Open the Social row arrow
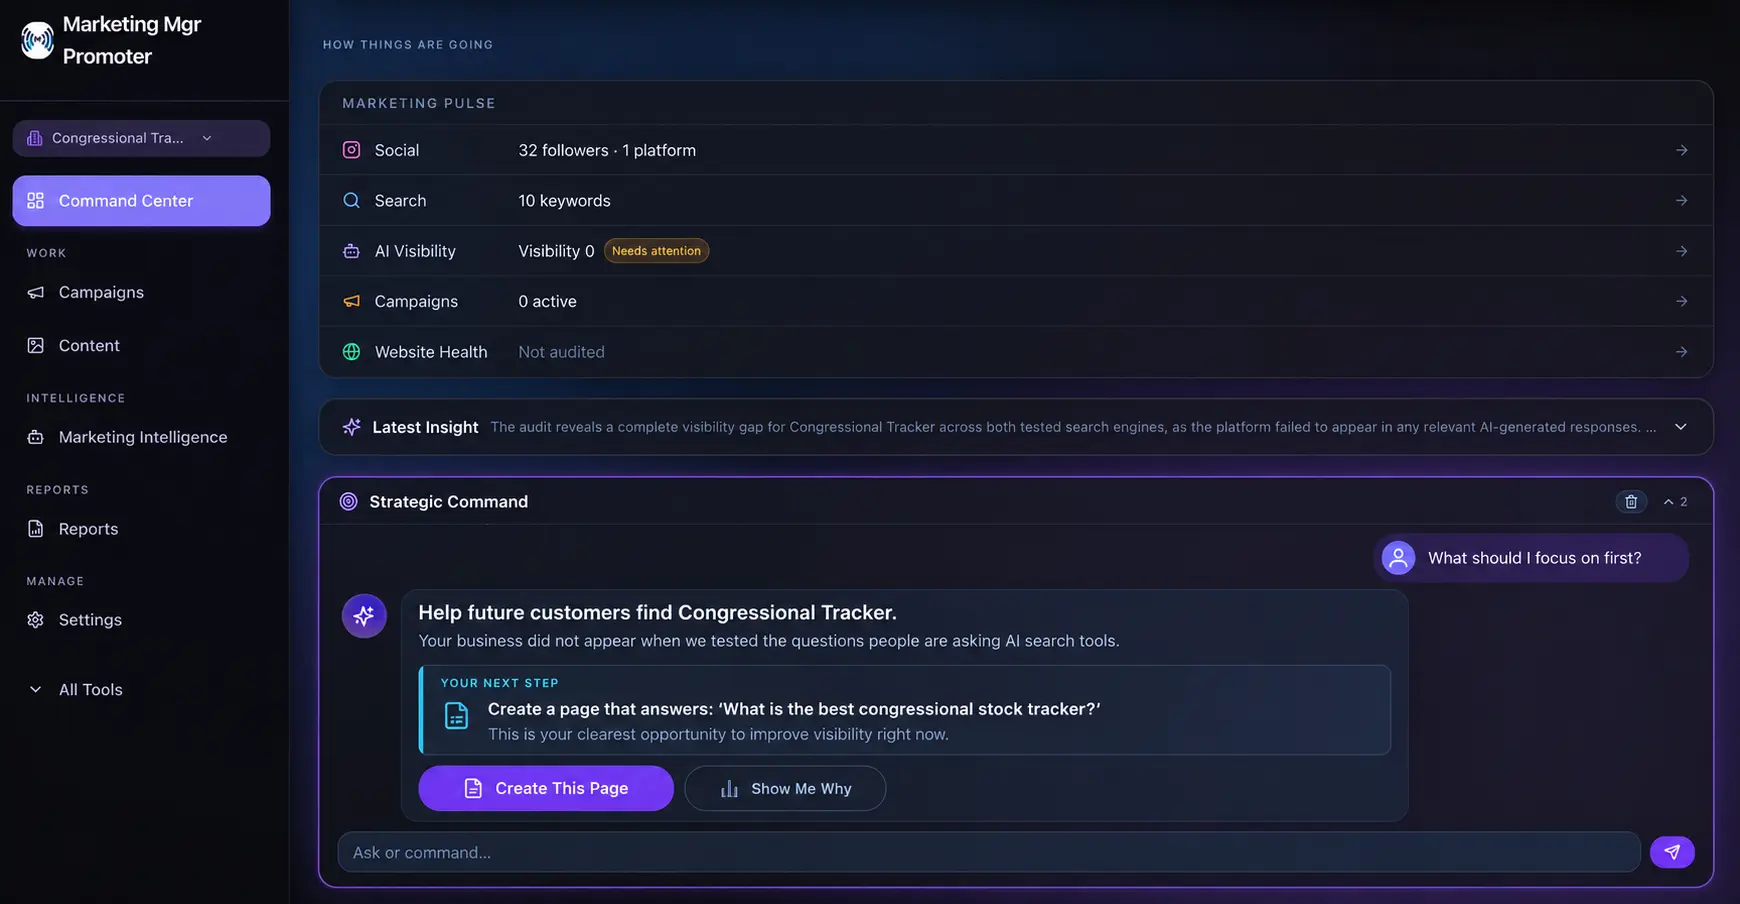The height and width of the screenshot is (904, 1740). (x=1681, y=150)
